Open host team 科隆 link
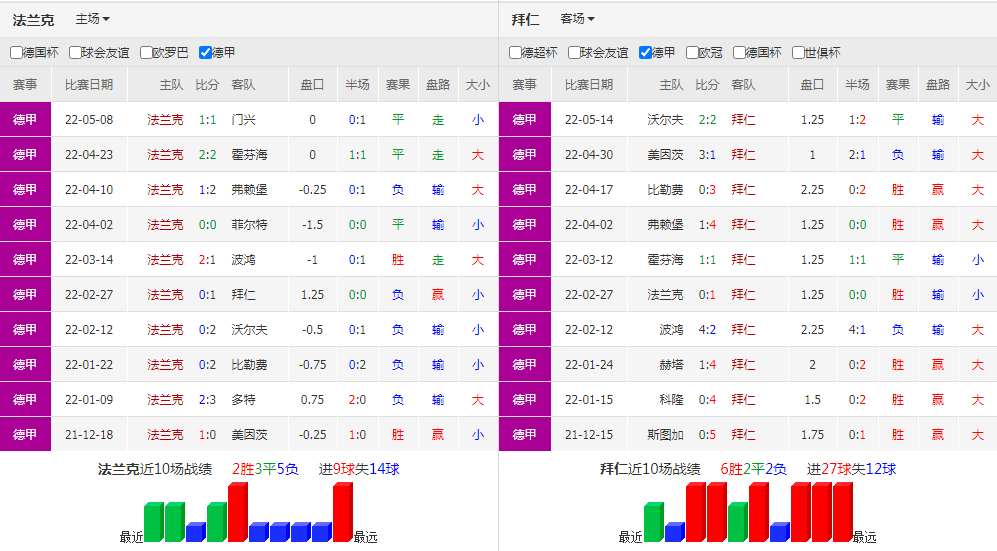The image size is (997, 551). coord(671,400)
